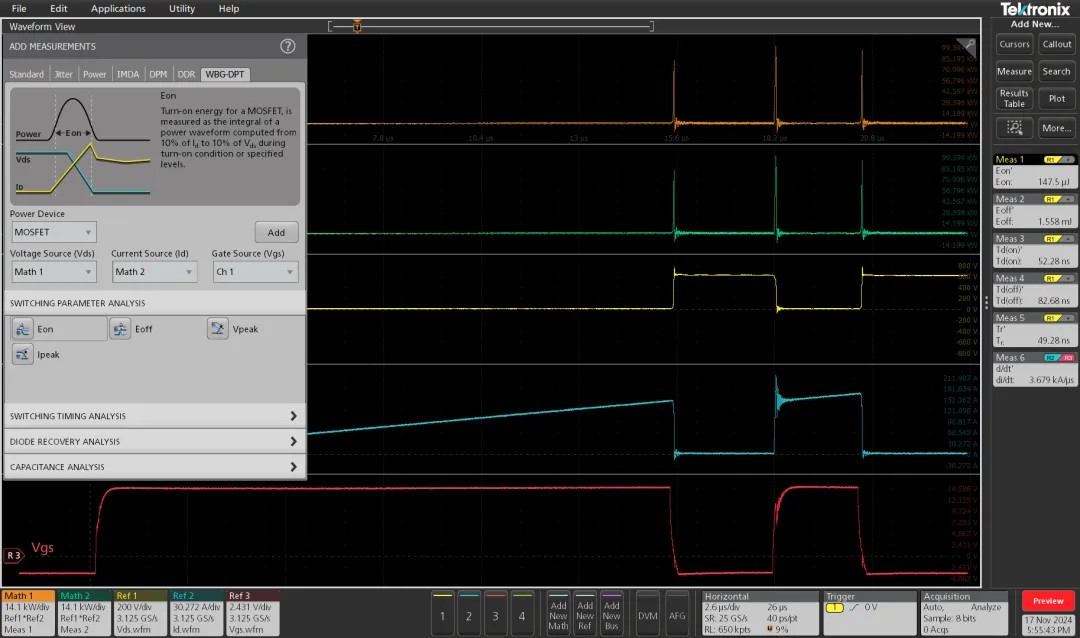Open the Applications menu

(118, 8)
